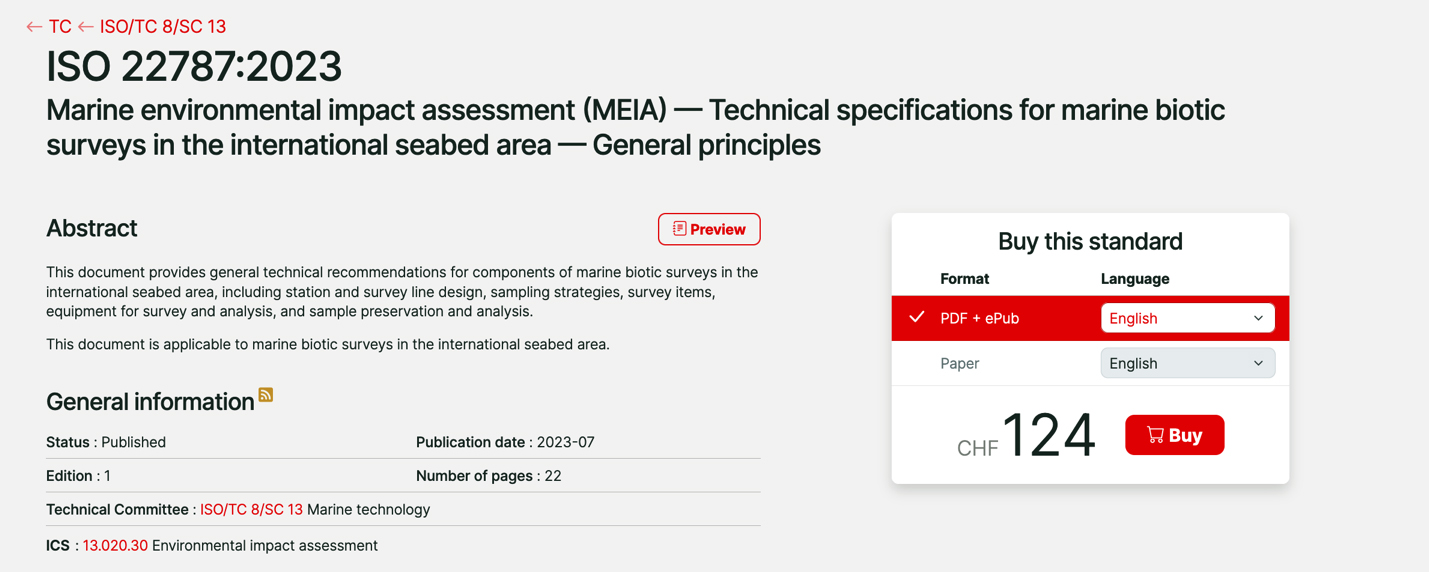1429x572 pixels.
Task: Click the left arrow before TC breadcrumb
Action: pyautogui.click(x=34, y=27)
